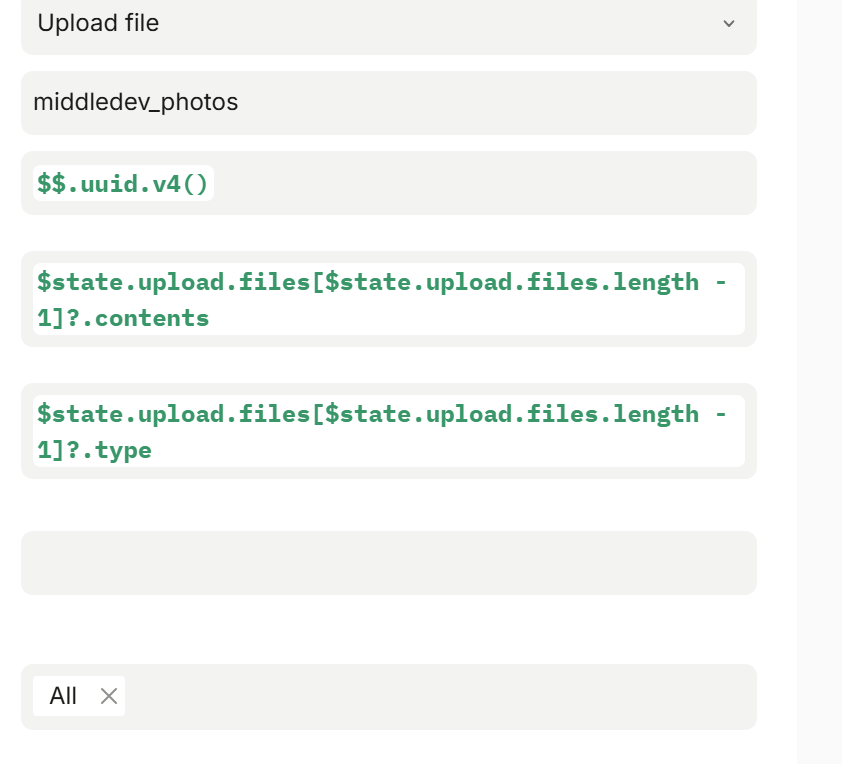The height and width of the screenshot is (764, 842).
Task: Click '1]?.type' on expression's second line
Action: (94, 450)
